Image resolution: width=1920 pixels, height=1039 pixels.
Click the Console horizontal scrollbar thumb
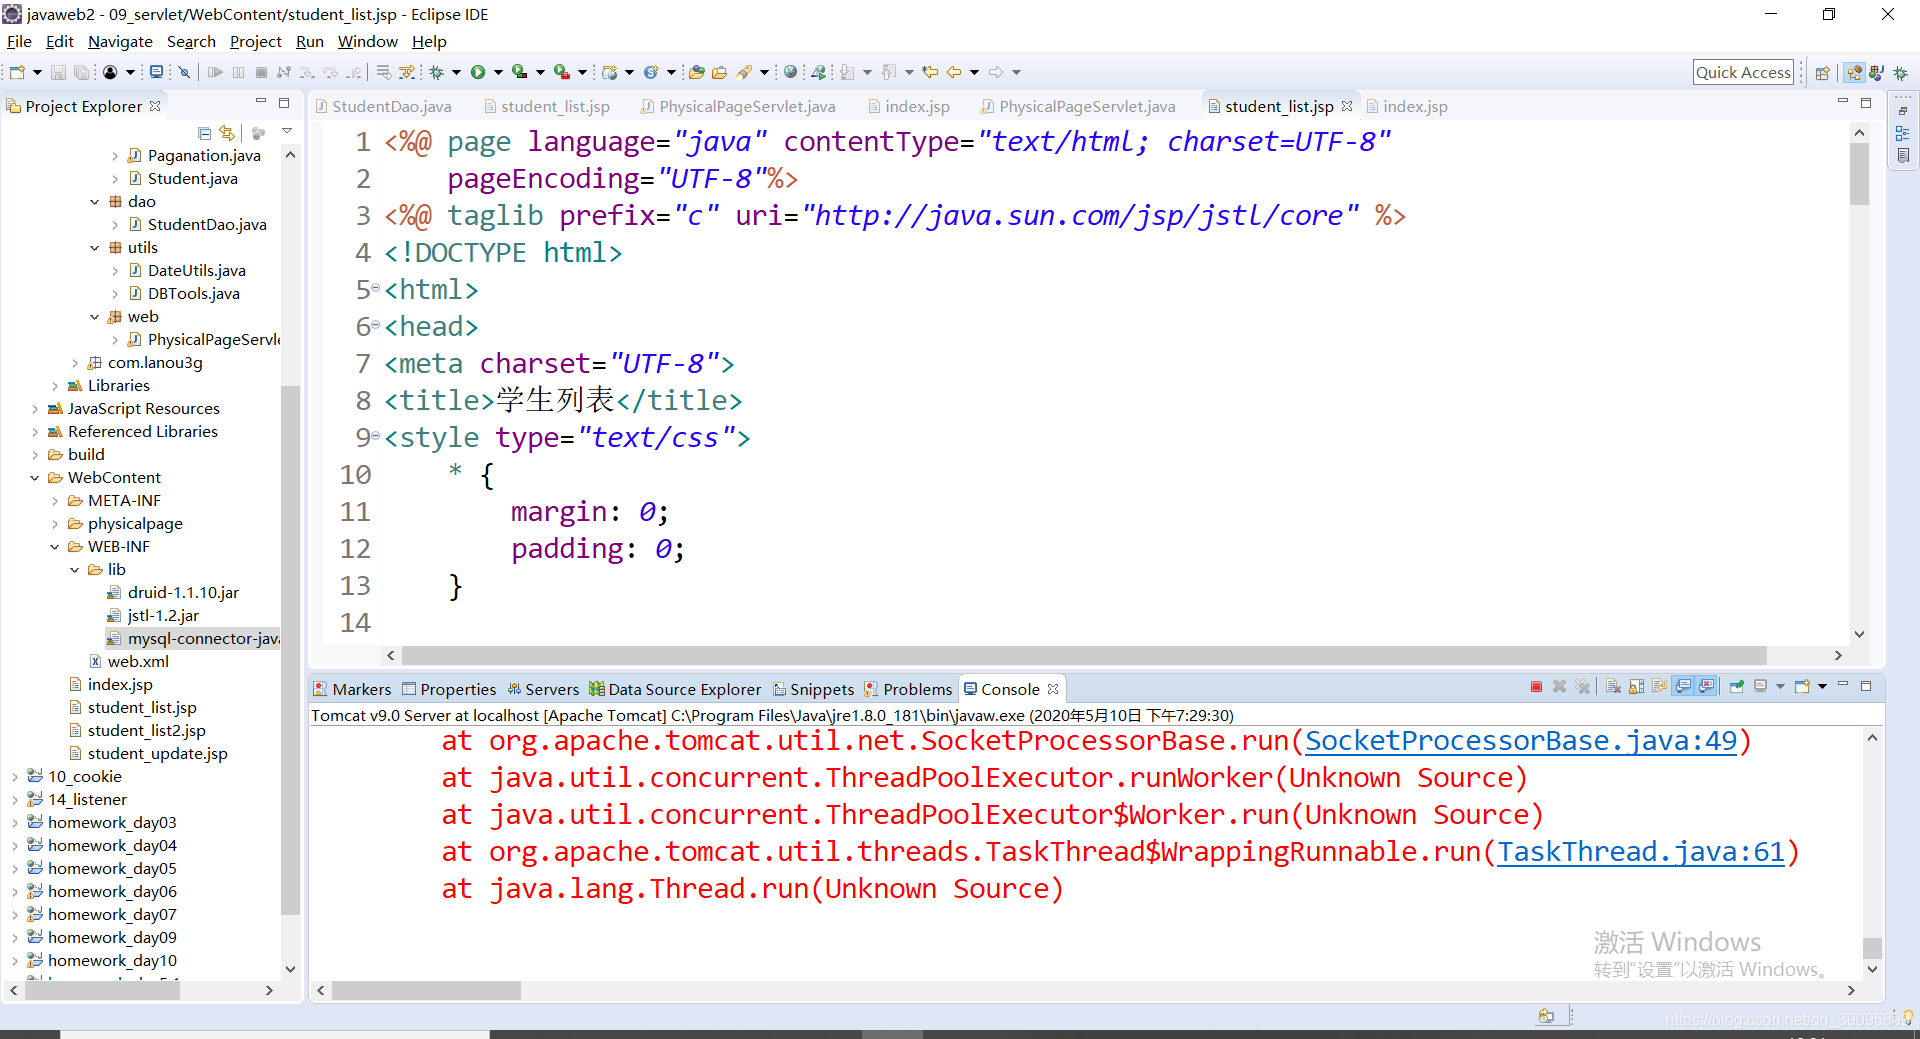(426, 990)
